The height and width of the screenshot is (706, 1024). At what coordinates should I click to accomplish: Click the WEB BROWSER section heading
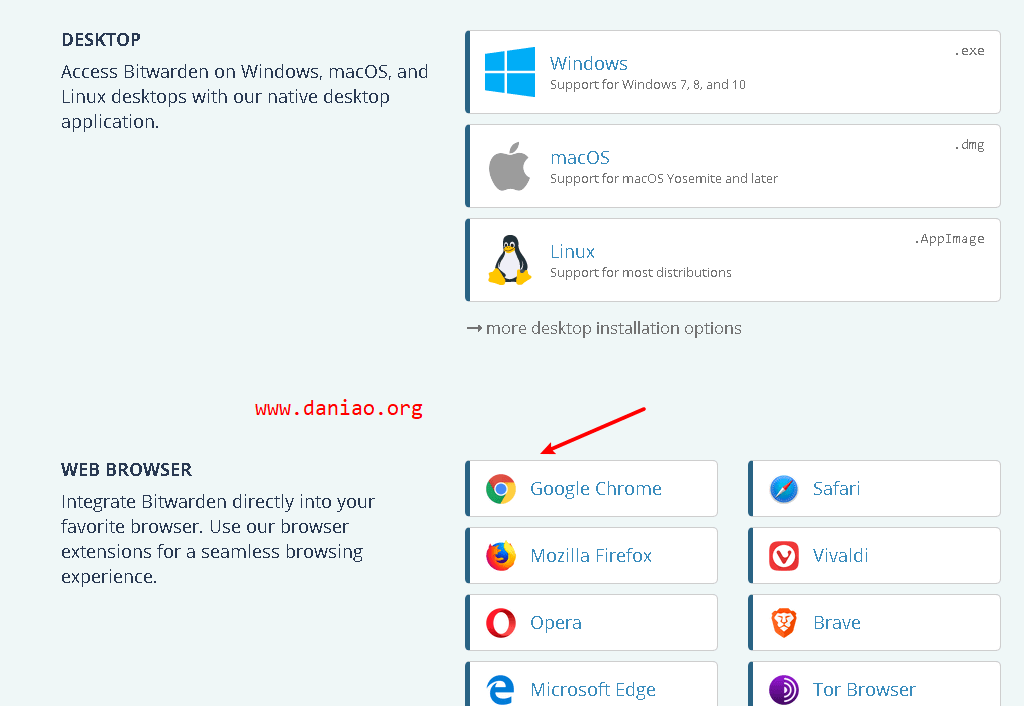127,470
